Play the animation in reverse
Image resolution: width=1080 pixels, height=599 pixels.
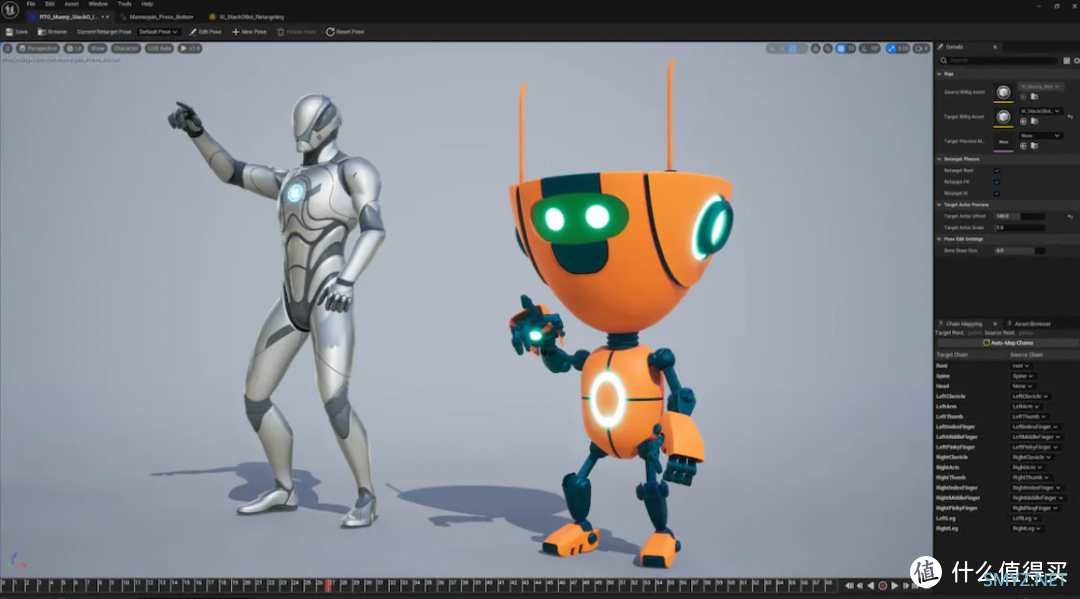(871, 586)
